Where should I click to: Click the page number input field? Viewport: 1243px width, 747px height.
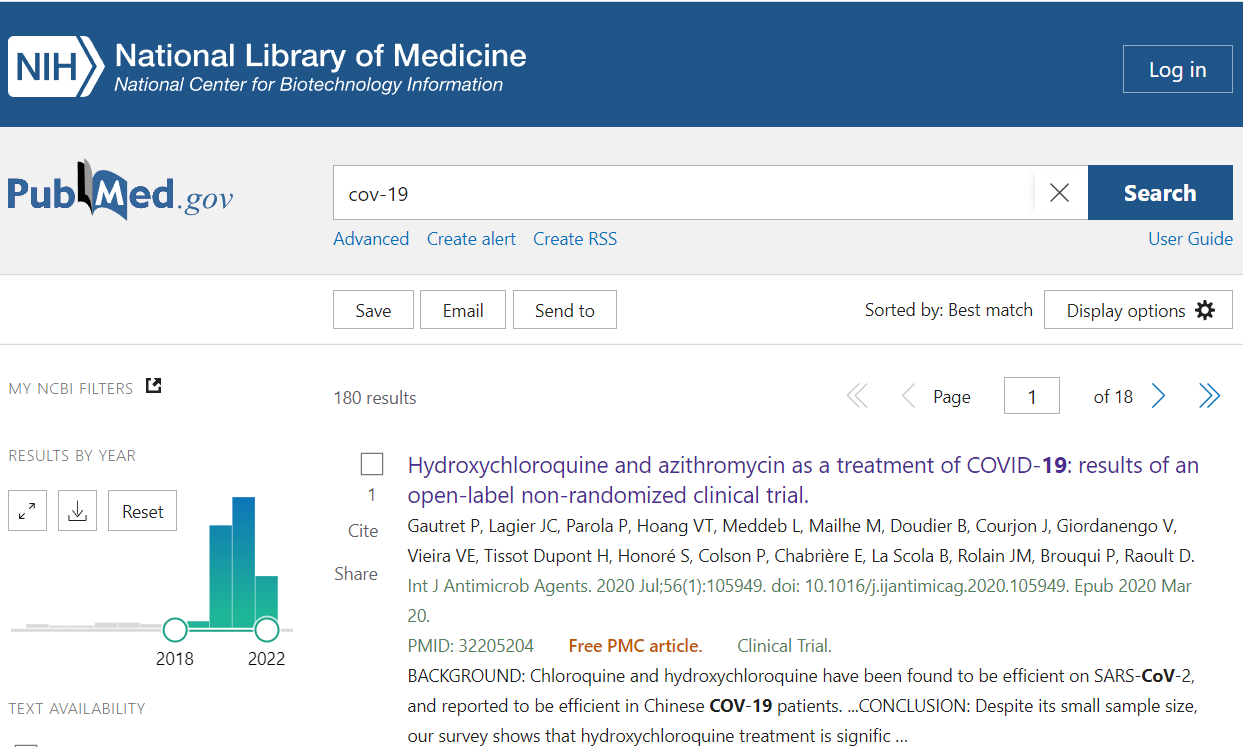coord(1031,397)
